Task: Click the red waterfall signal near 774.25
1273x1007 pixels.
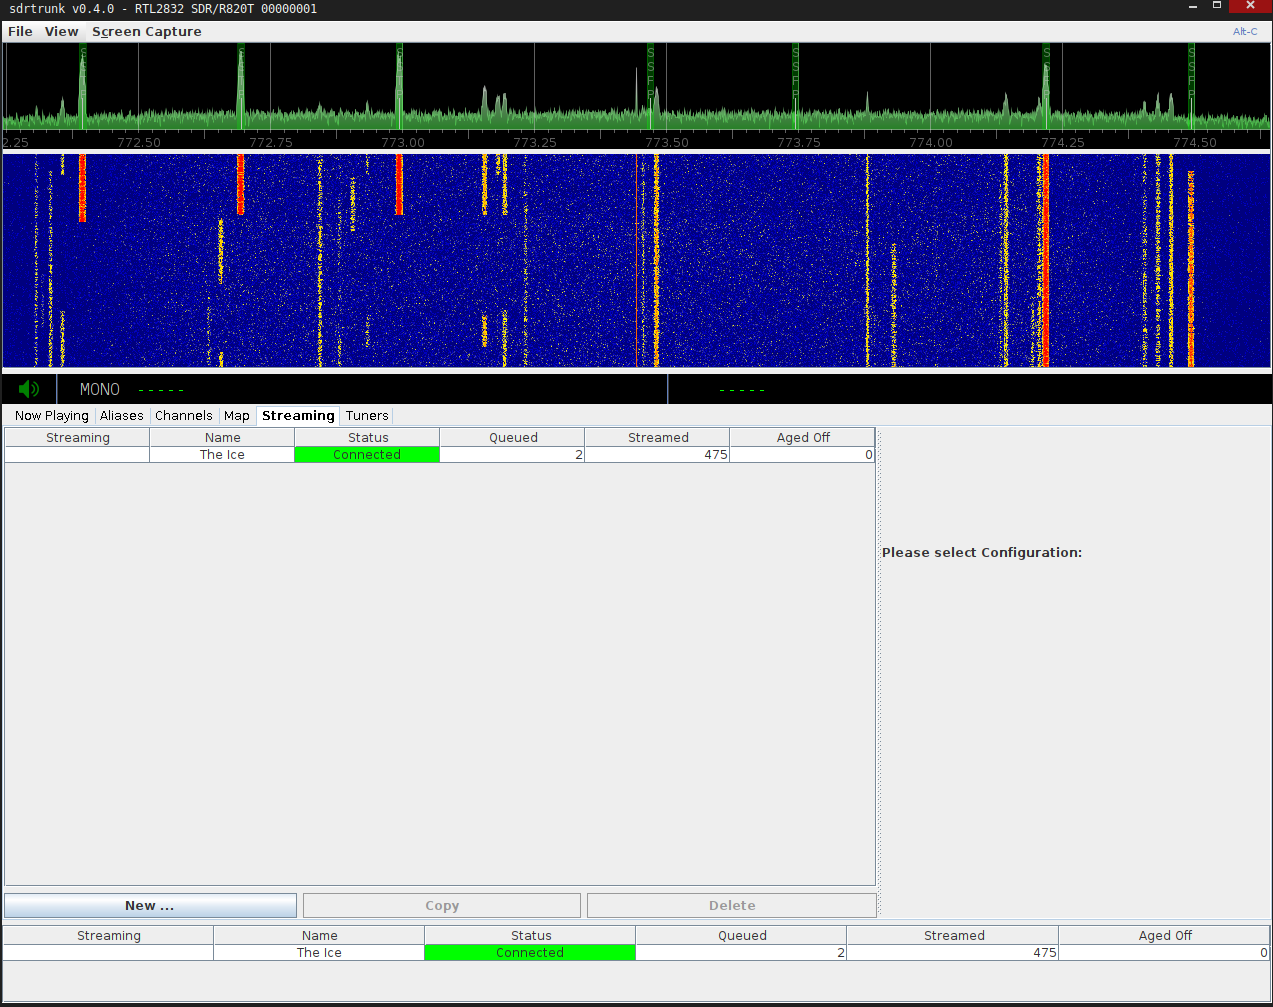Action: click(x=1046, y=260)
